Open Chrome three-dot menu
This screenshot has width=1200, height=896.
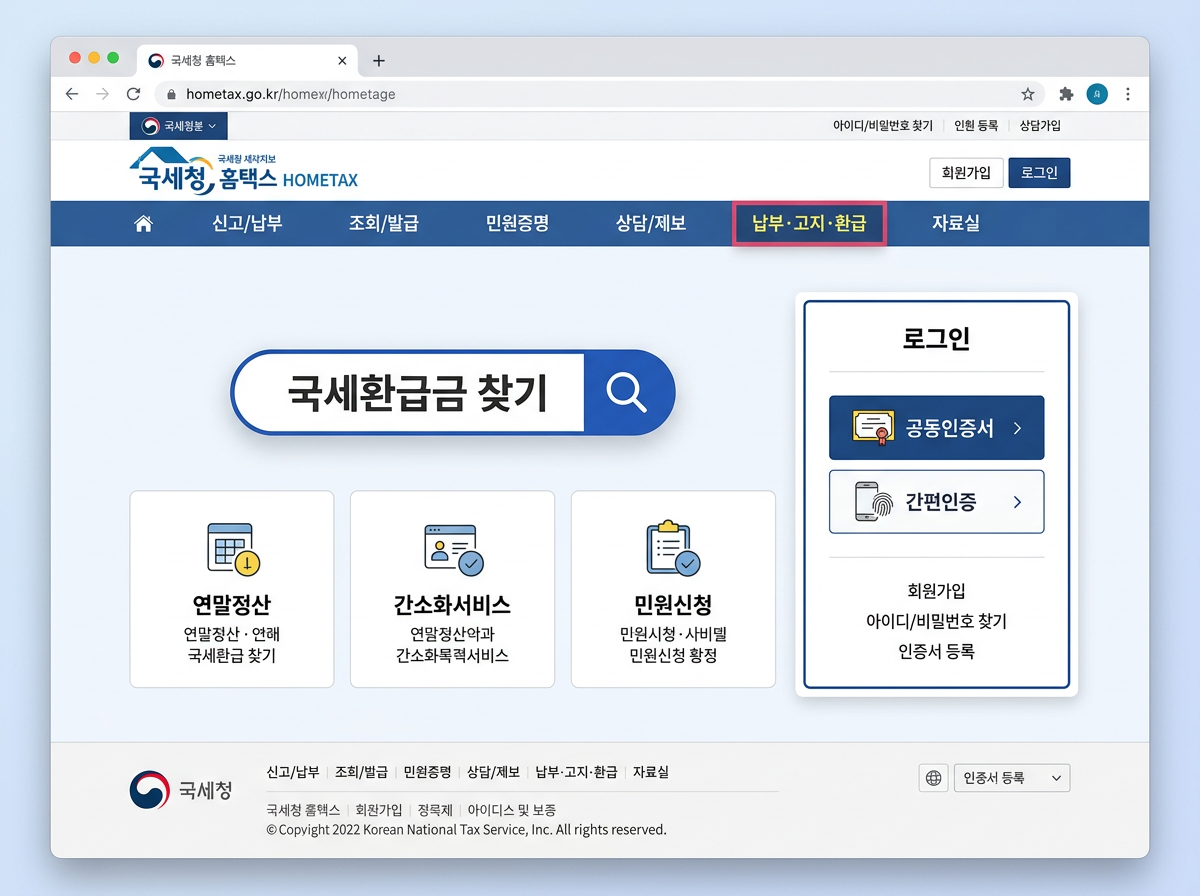1128,94
